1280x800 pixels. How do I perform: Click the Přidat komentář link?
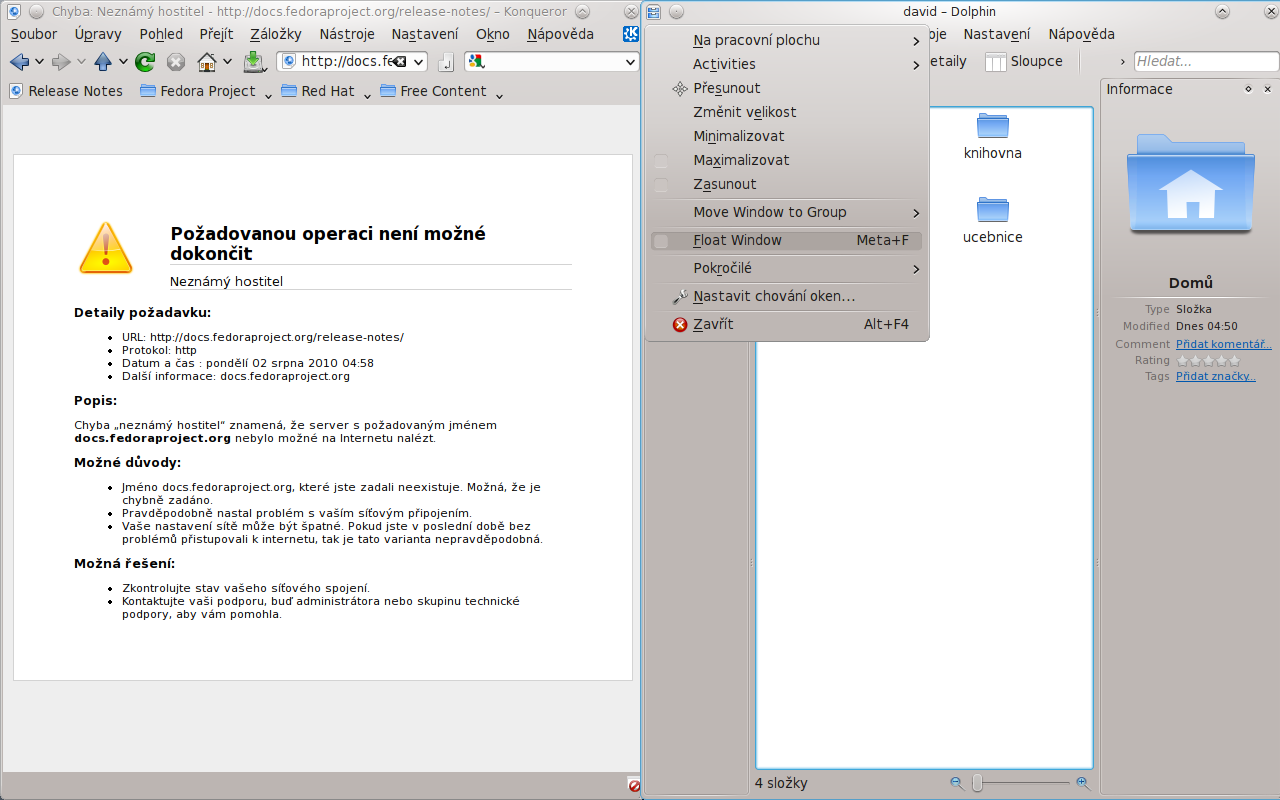1224,344
